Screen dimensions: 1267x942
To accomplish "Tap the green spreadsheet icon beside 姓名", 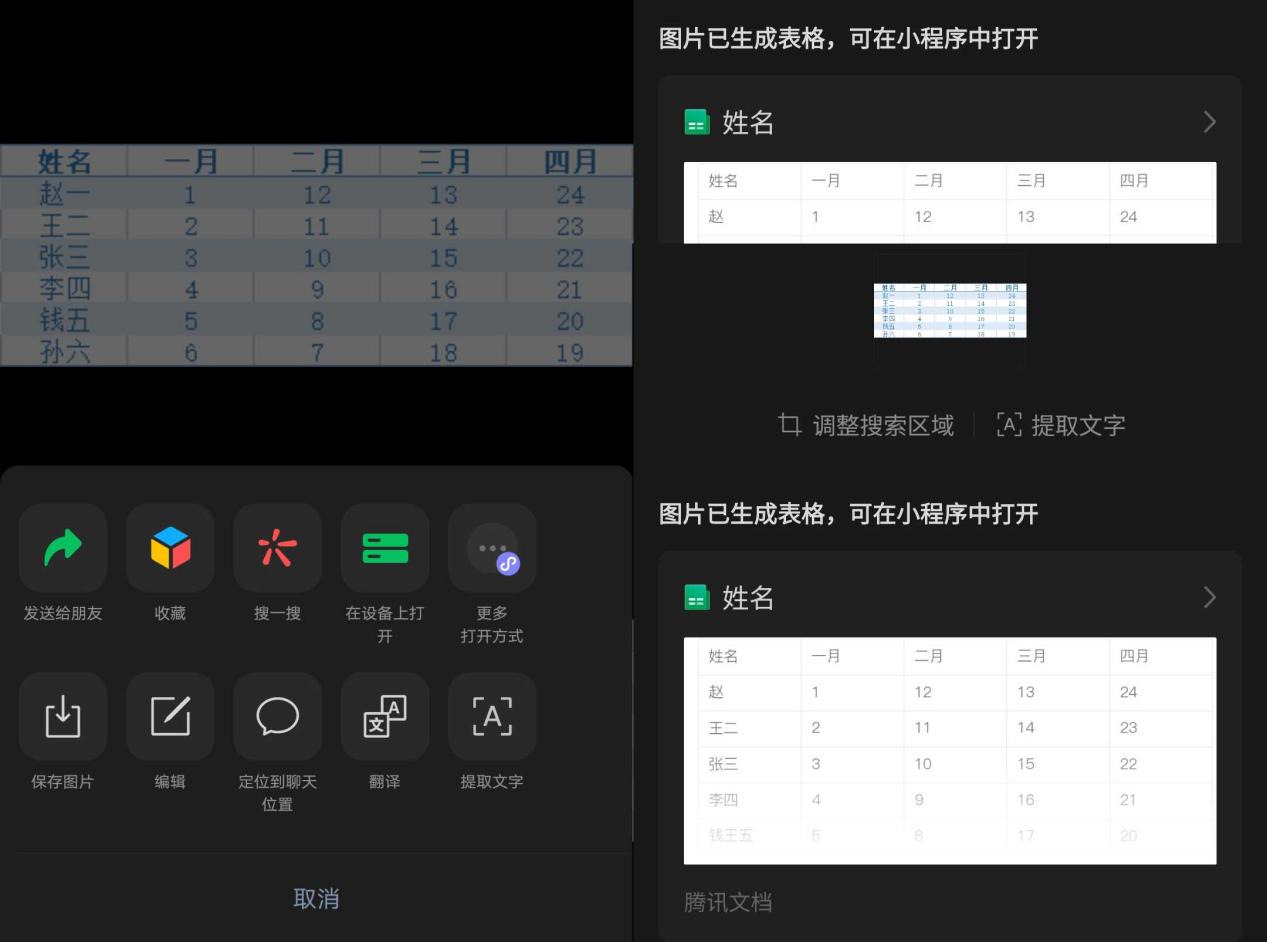I will [x=695, y=121].
